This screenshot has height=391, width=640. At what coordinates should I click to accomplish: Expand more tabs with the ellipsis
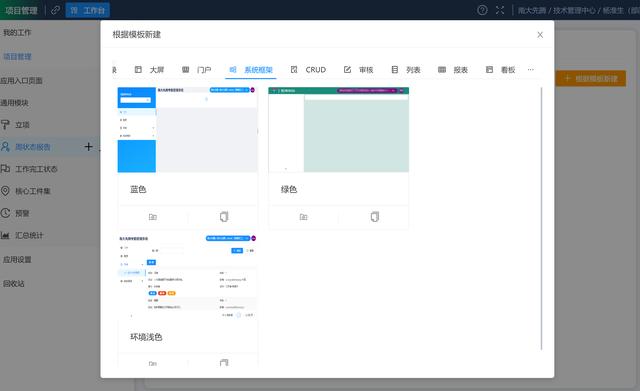pyautogui.click(x=530, y=69)
